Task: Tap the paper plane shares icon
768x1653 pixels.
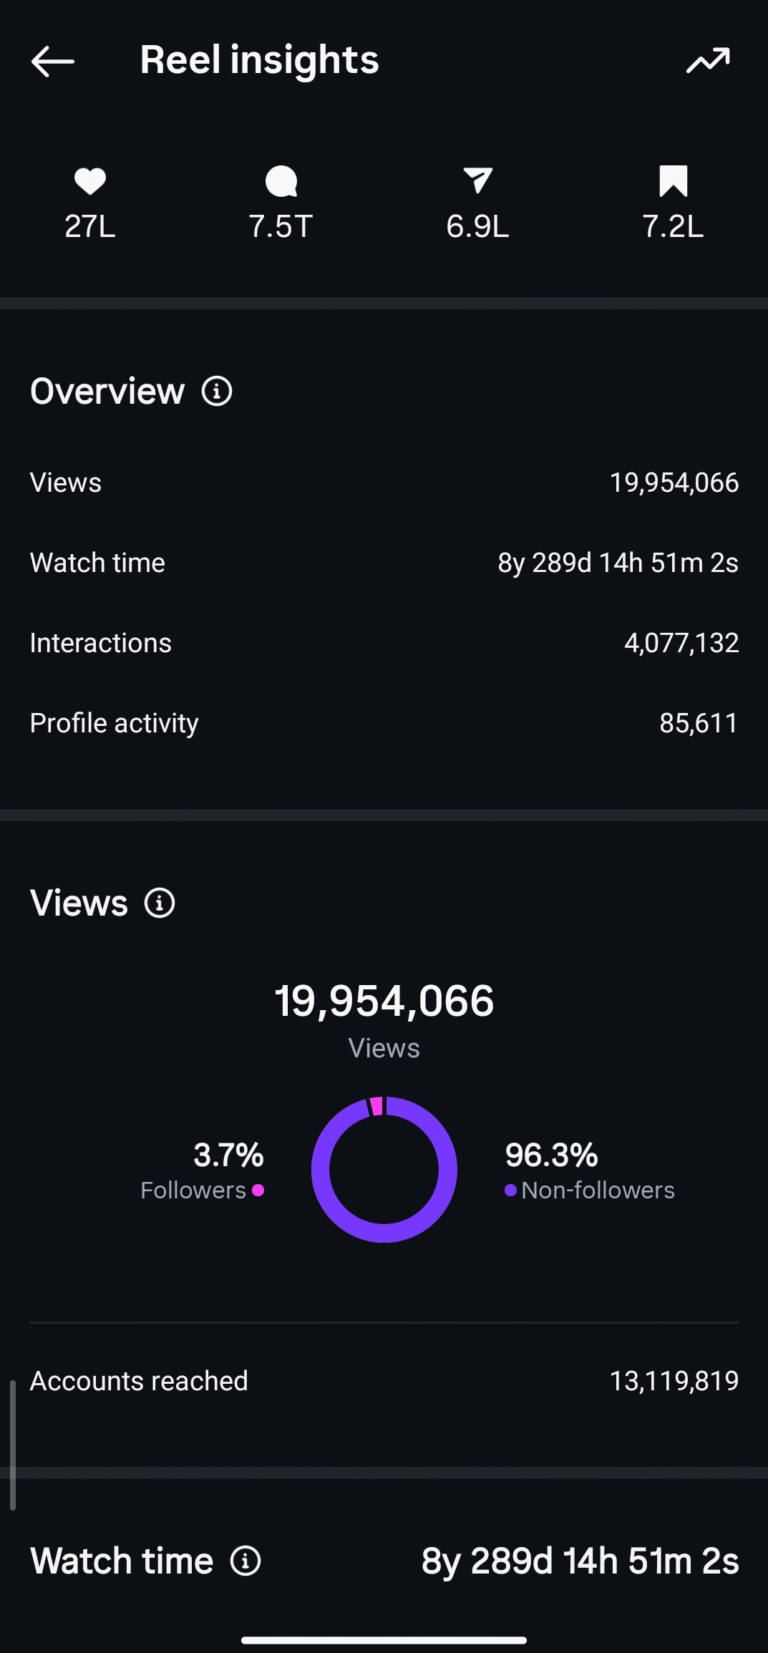Action: click(478, 181)
